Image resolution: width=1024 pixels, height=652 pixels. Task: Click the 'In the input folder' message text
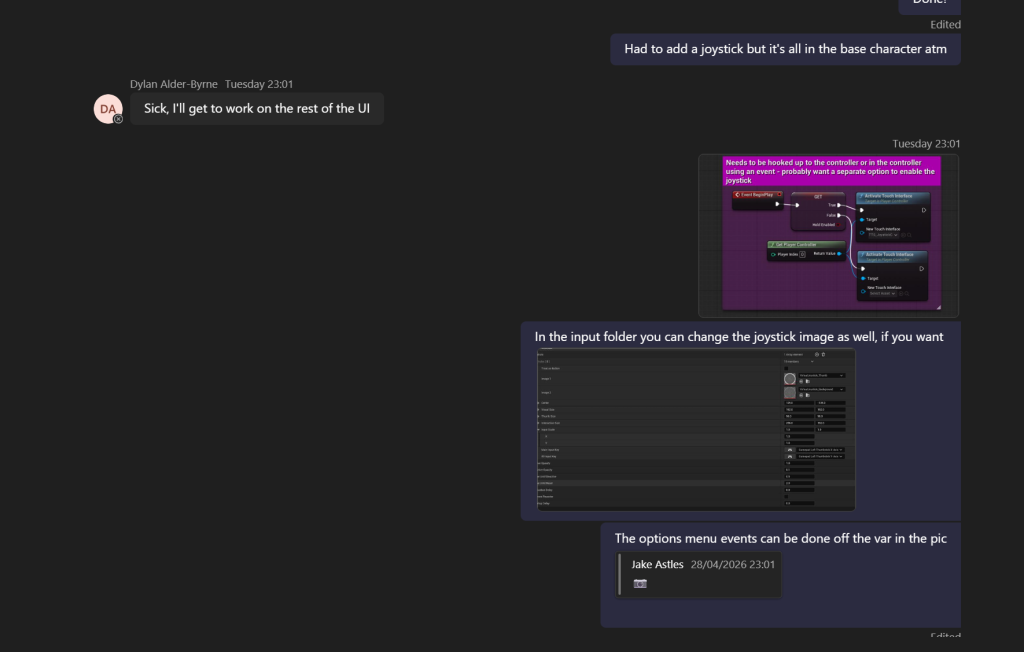739,336
